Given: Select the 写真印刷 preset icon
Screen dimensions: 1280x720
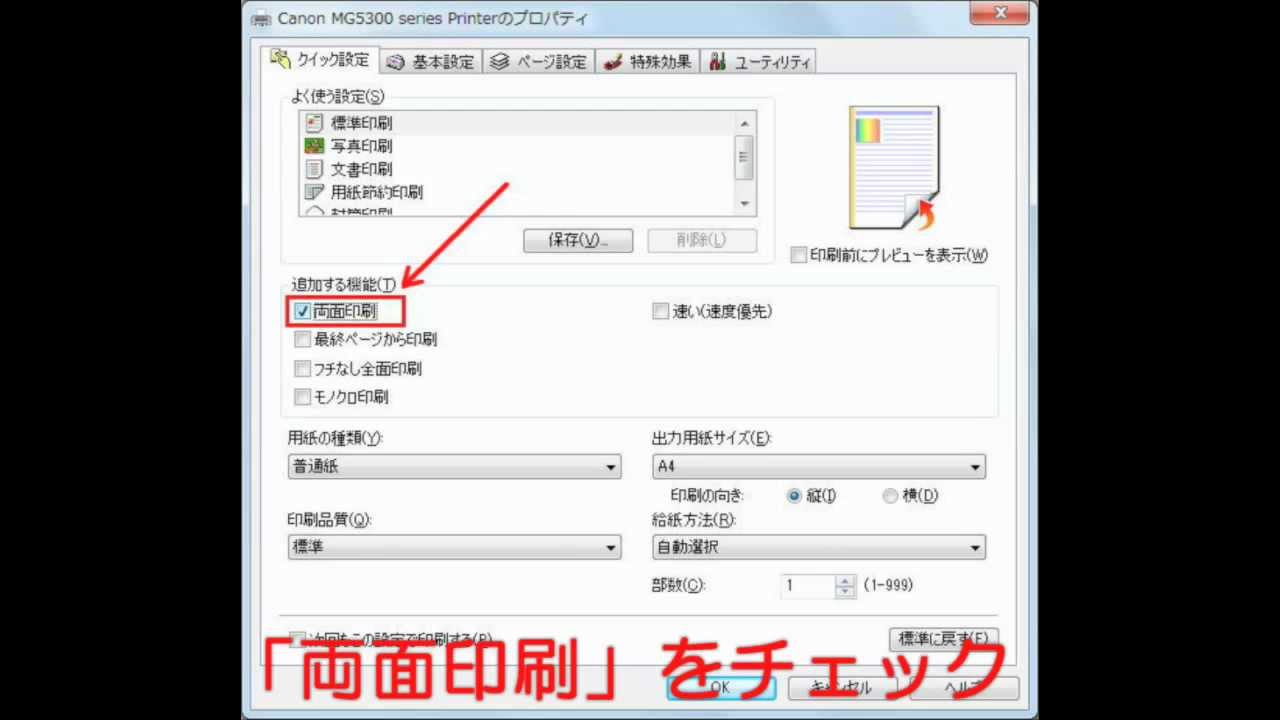Looking at the screenshot, I should 314,146.
